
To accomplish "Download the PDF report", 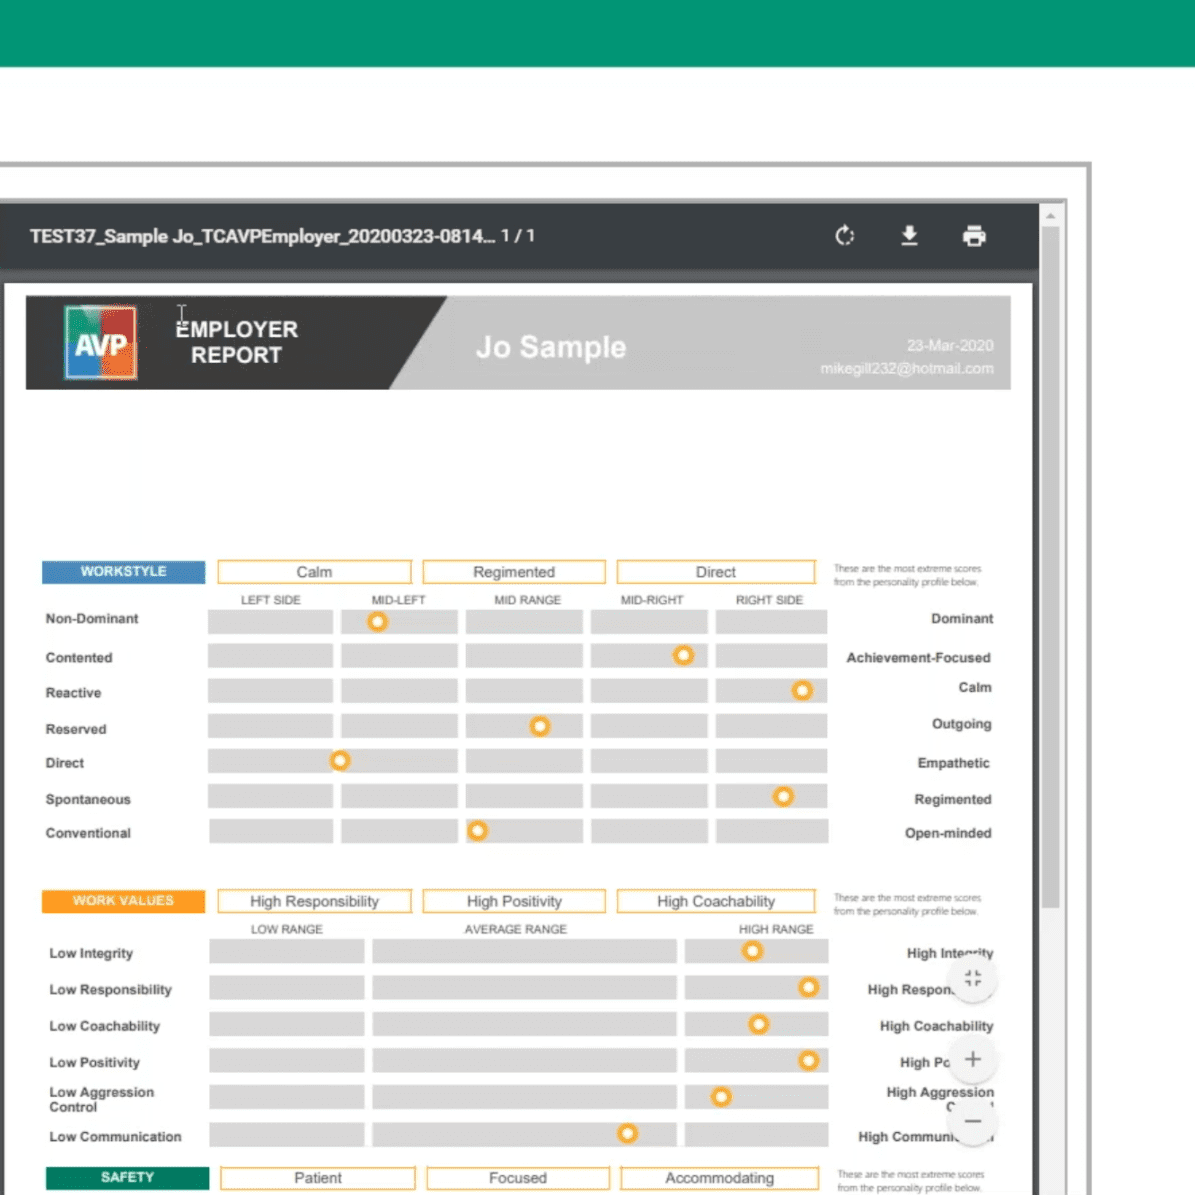I will point(909,236).
